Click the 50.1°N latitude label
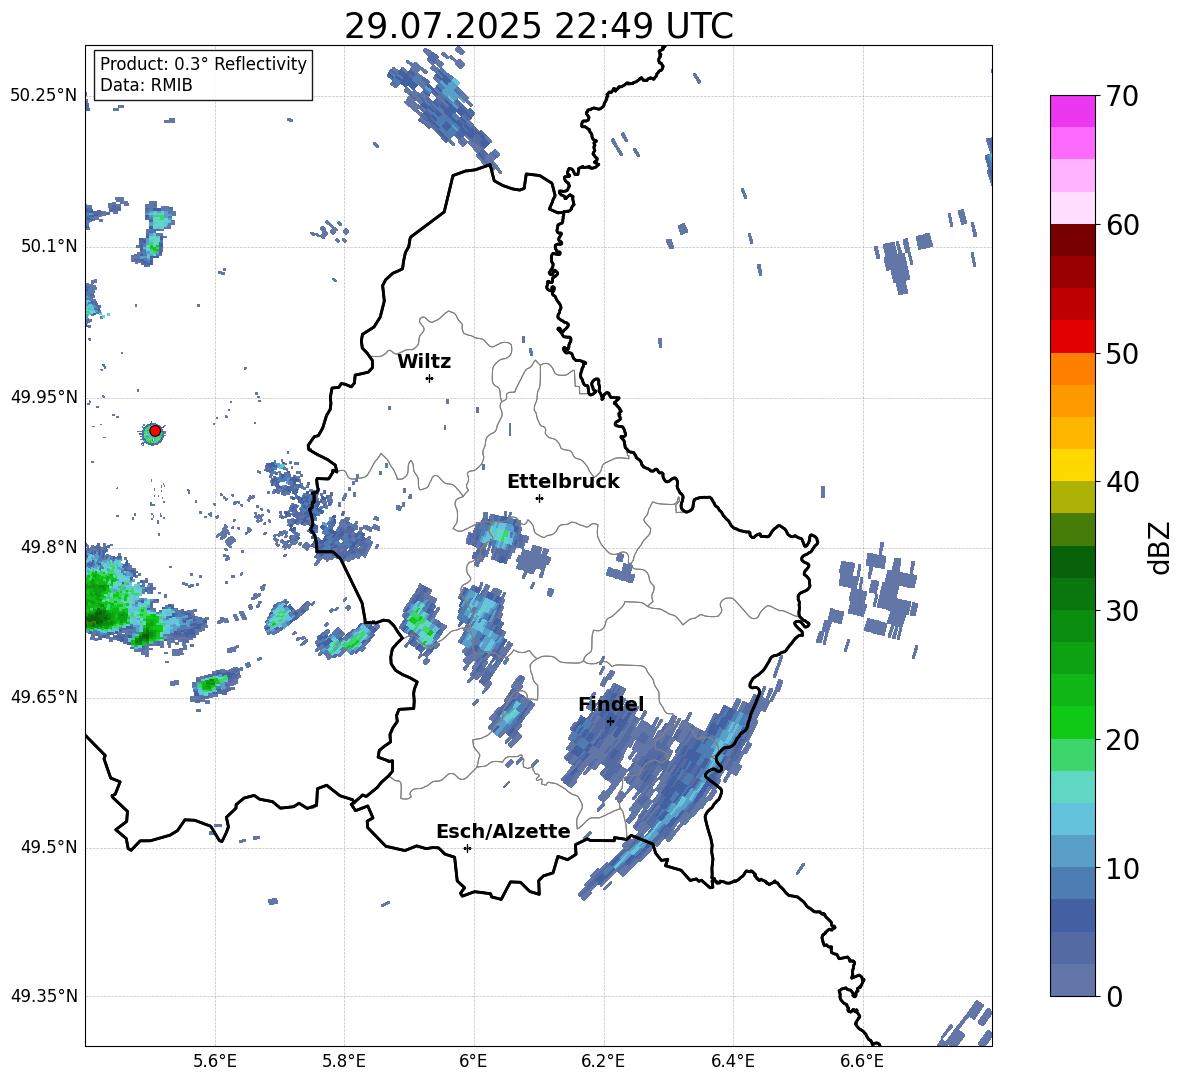This screenshot has width=1184, height=1081. pyautogui.click(x=48, y=246)
